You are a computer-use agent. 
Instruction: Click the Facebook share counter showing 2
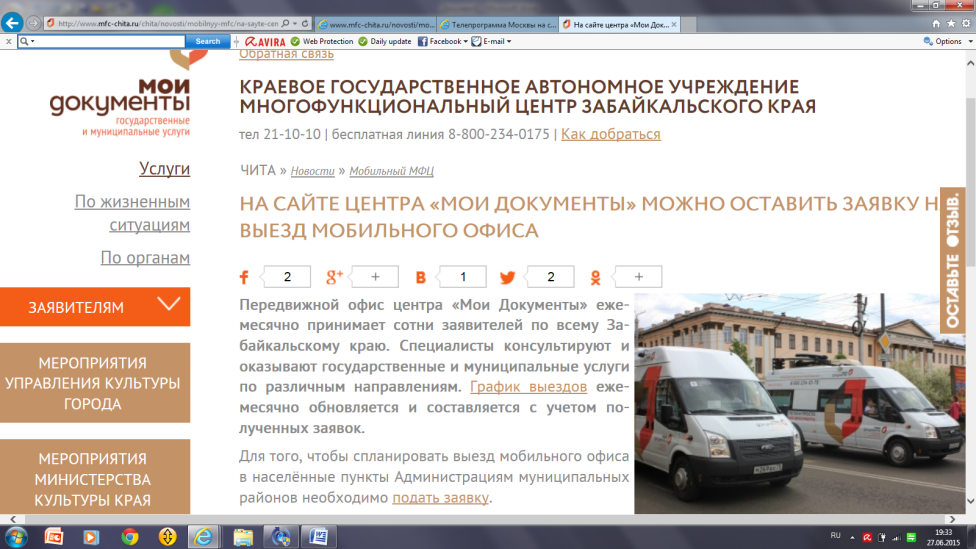(x=285, y=277)
